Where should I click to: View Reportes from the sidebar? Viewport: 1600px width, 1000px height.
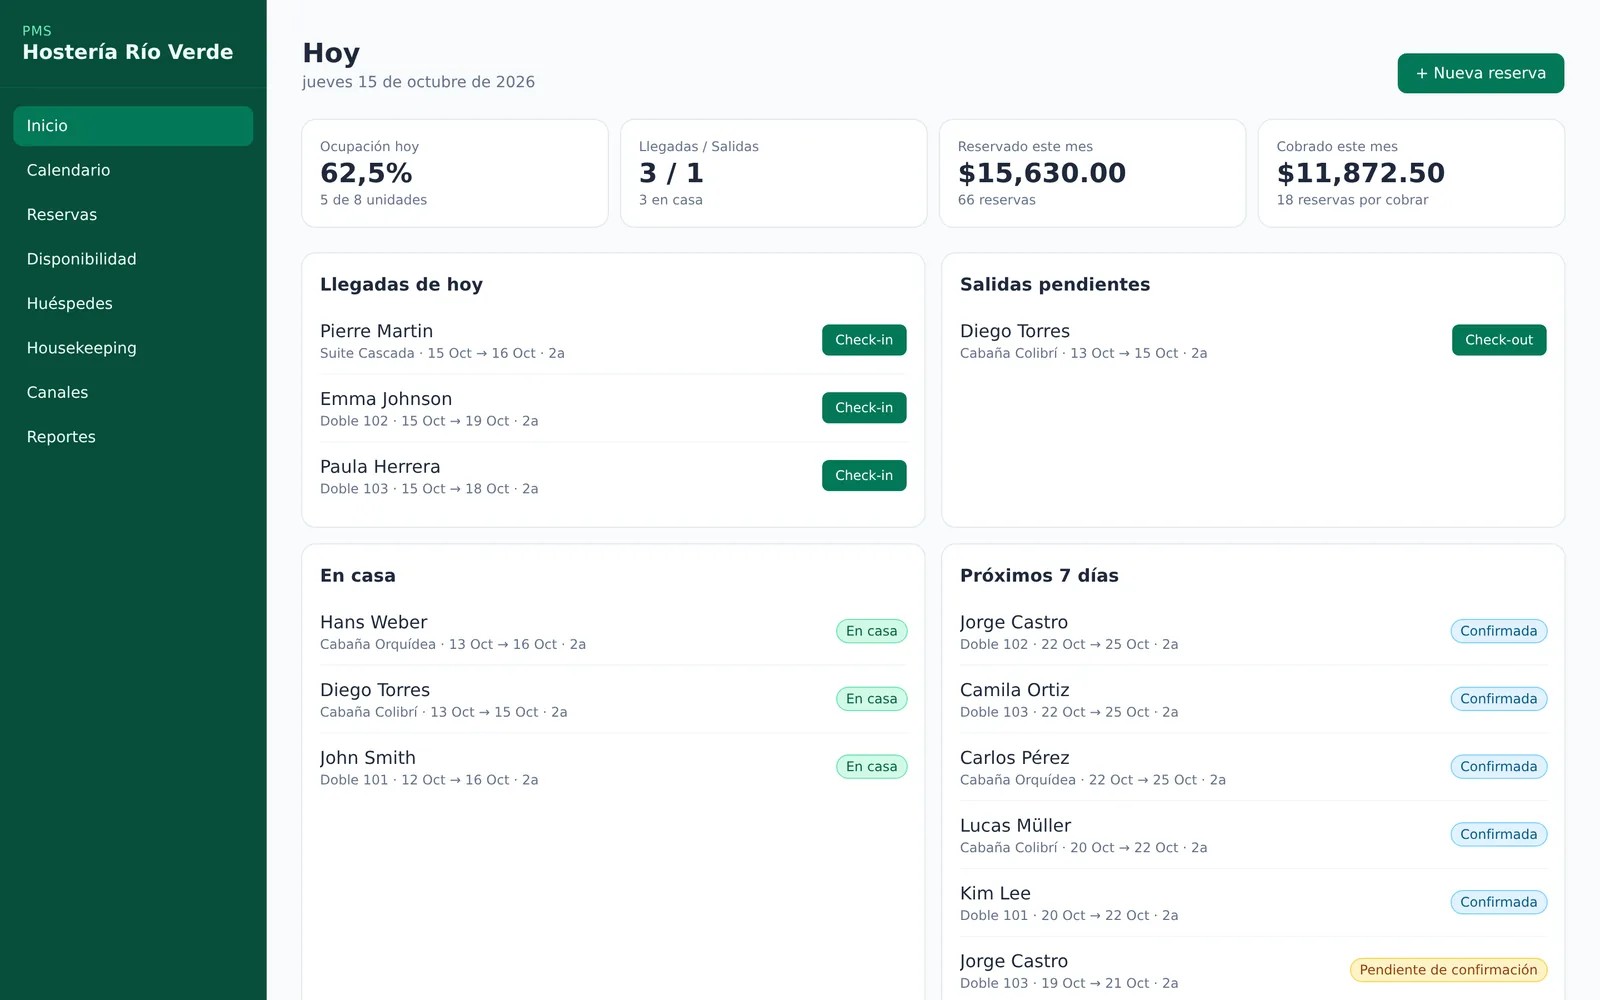click(133, 437)
